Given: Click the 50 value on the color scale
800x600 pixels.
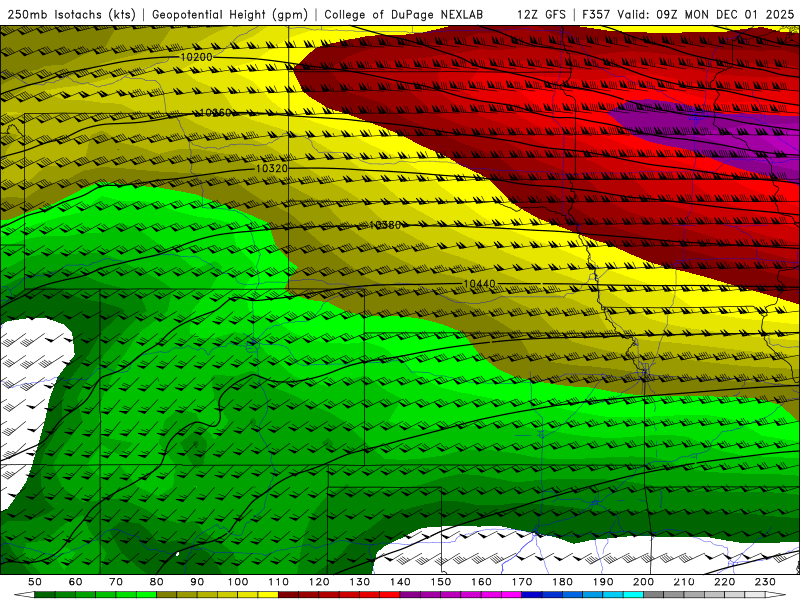Looking at the screenshot, I should (x=35, y=582).
